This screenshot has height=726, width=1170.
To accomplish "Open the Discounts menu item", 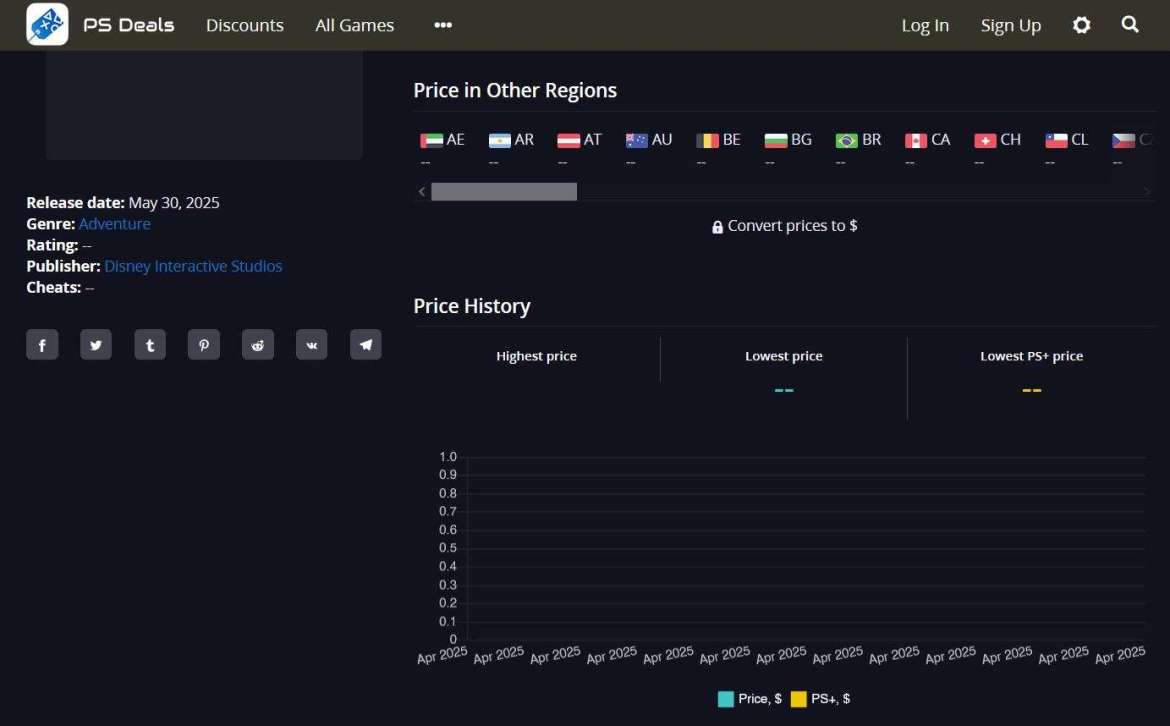I will (x=245, y=25).
